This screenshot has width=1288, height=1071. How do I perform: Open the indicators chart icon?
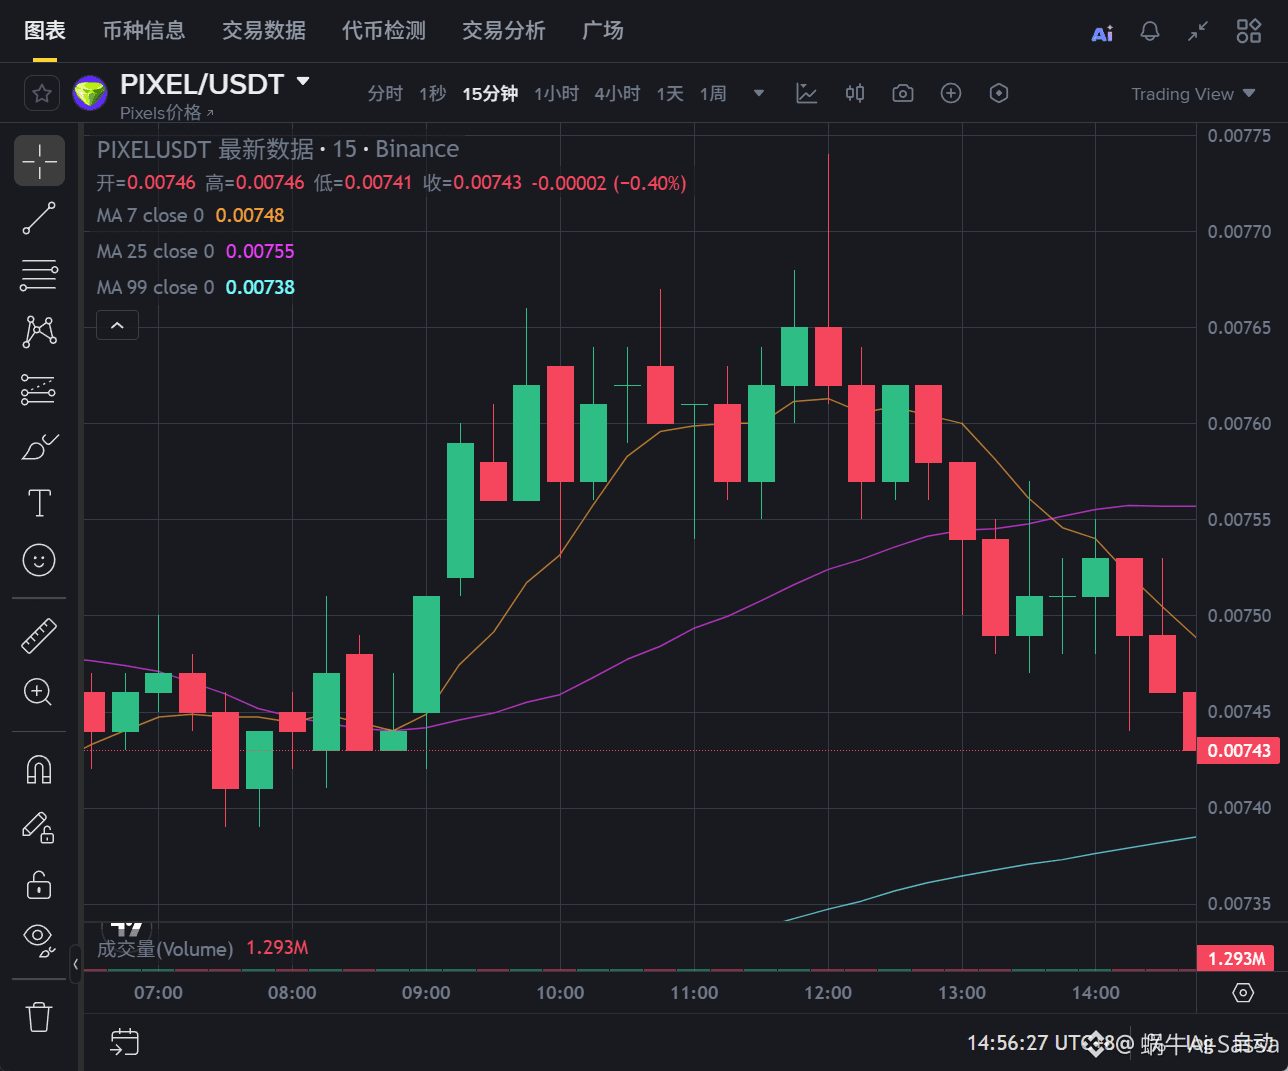point(807,94)
